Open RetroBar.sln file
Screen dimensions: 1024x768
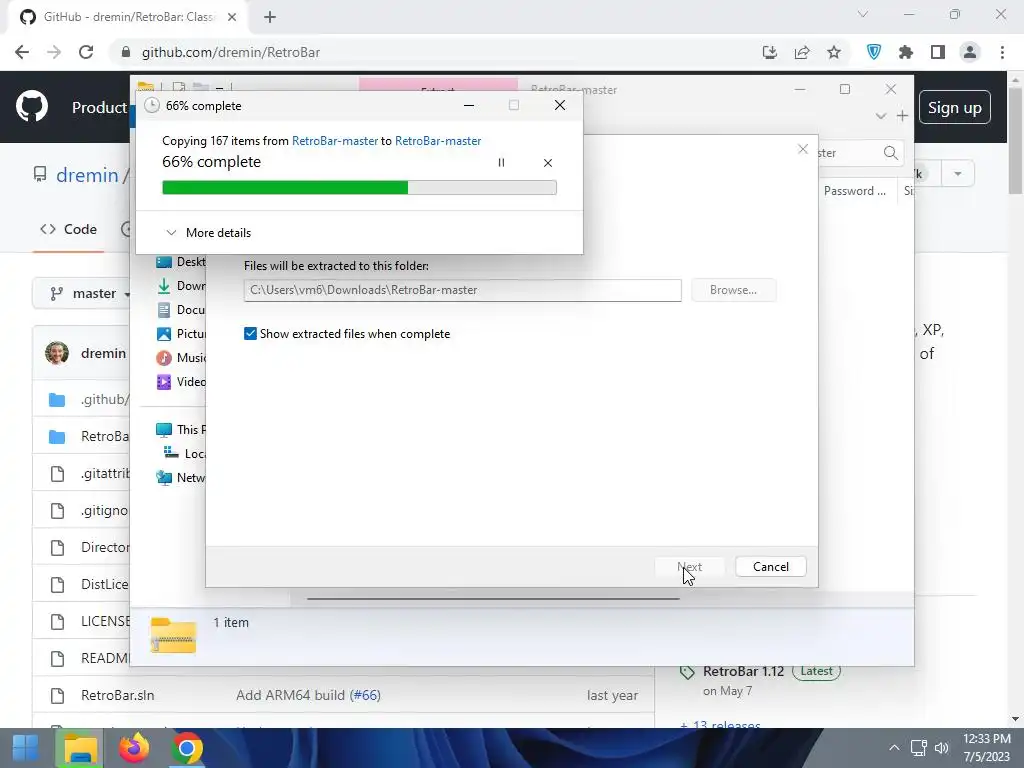(118, 696)
